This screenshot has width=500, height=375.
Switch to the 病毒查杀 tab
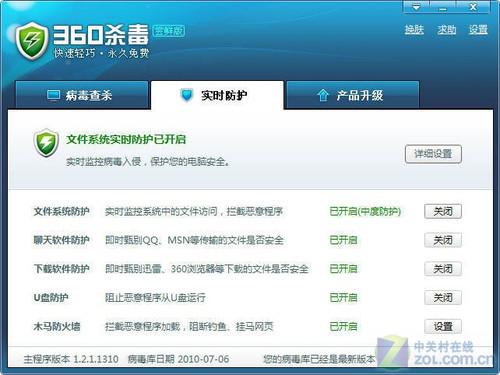coord(82,95)
